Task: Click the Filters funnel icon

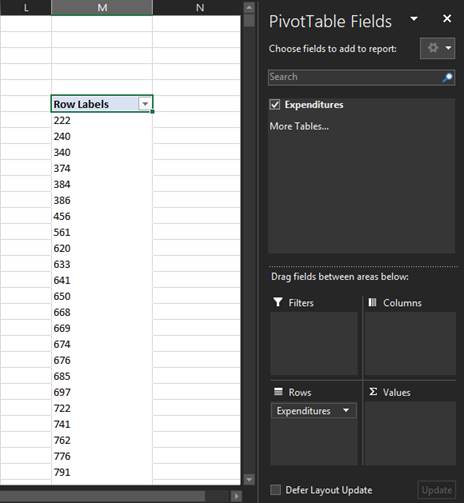Action: pos(278,302)
